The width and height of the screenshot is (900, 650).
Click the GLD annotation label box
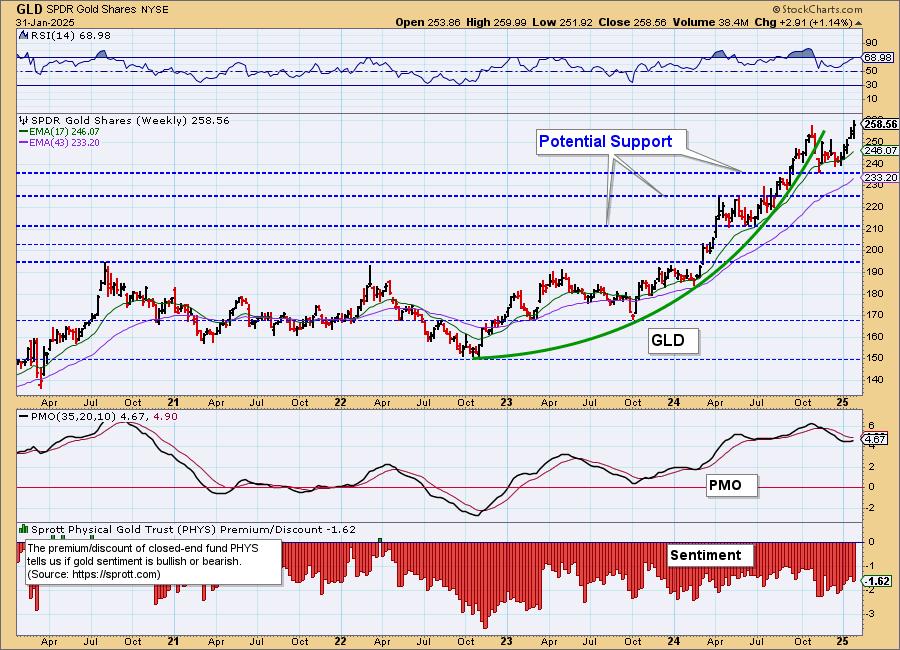tap(674, 341)
